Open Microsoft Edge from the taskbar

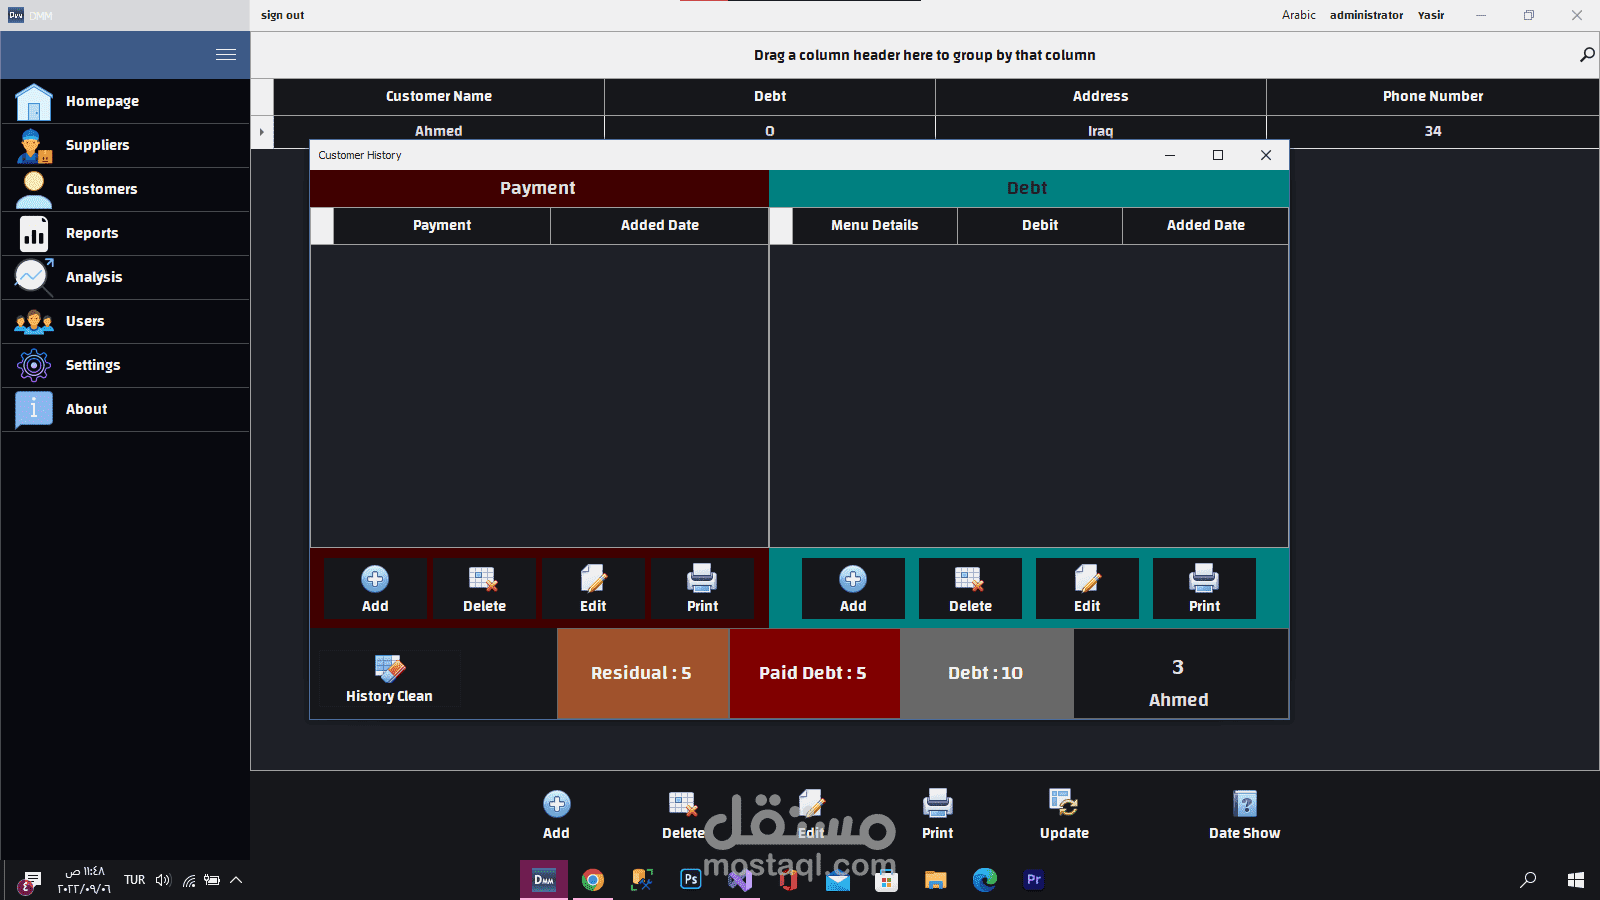[x=985, y=880]
